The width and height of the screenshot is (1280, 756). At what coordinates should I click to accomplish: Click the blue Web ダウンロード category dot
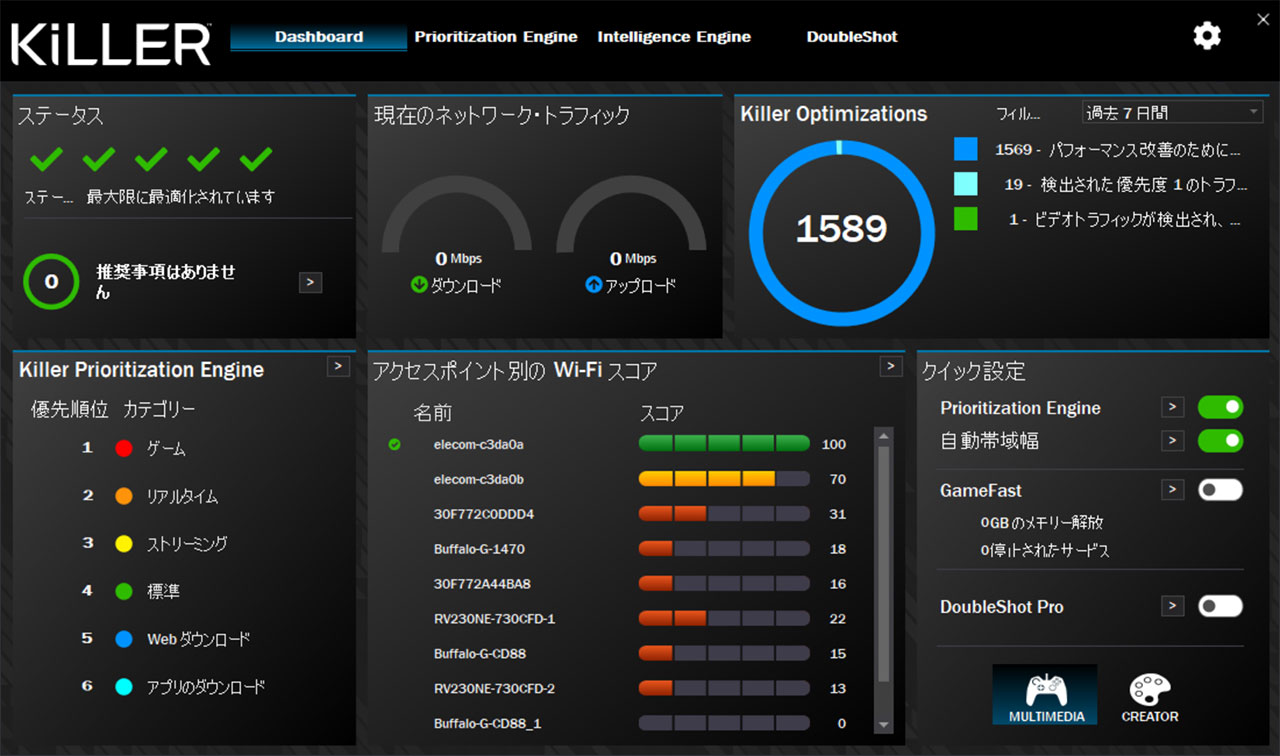(124, 639)
